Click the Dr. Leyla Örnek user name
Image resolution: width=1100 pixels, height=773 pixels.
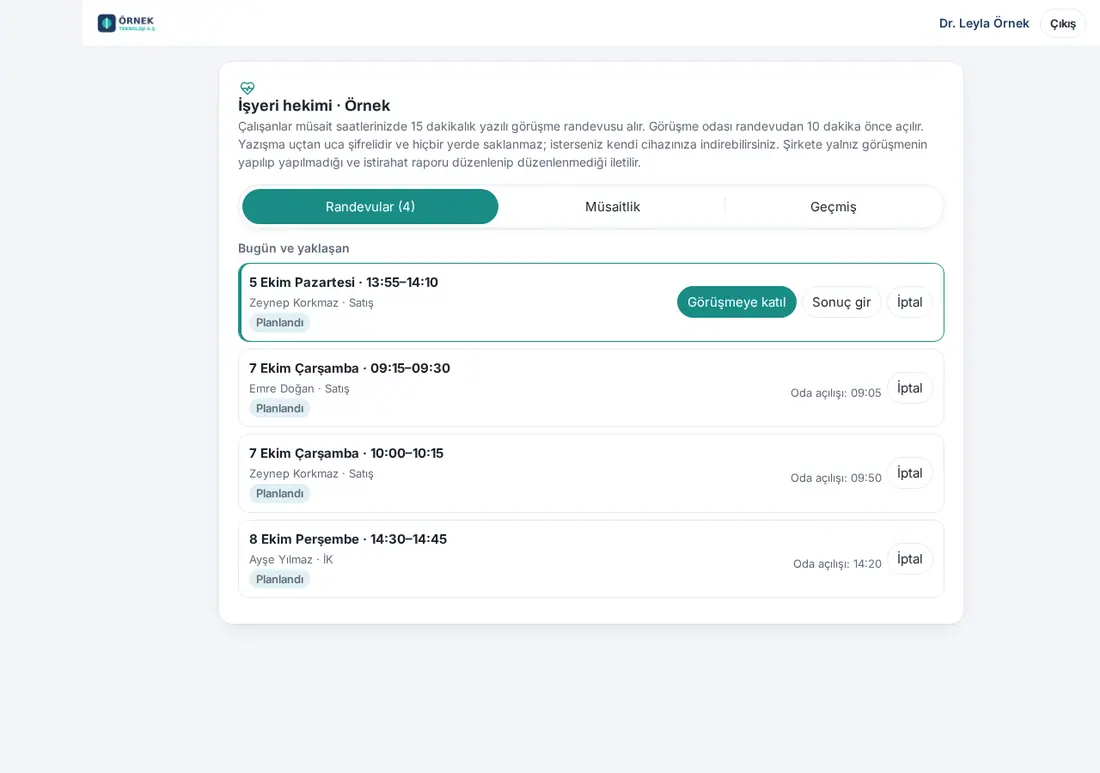coord(984,23)
